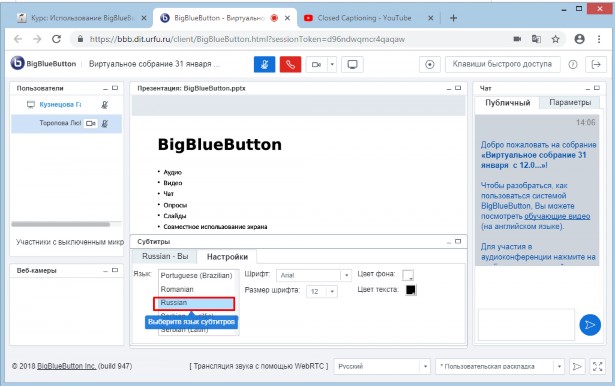
Task: Apply layout with bottom arrow button
Action: pos(577,366)
